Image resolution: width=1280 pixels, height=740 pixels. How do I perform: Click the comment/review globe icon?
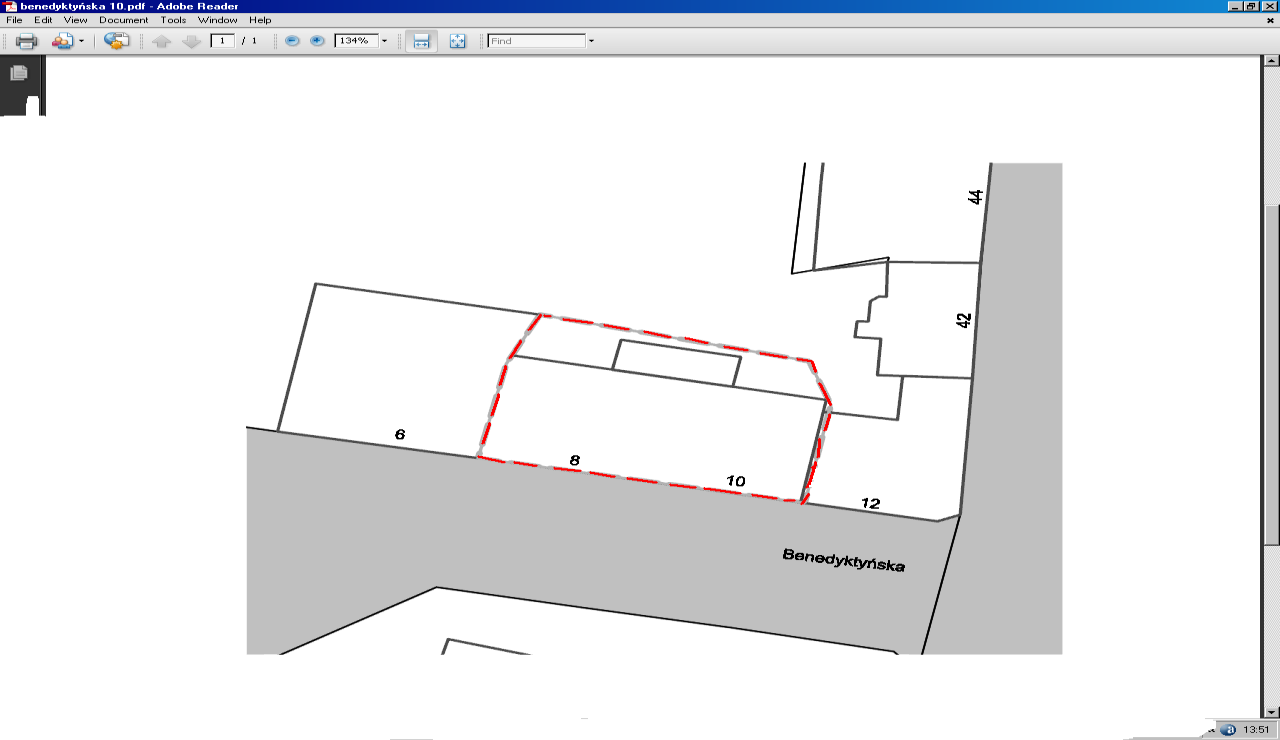(117, 41)
